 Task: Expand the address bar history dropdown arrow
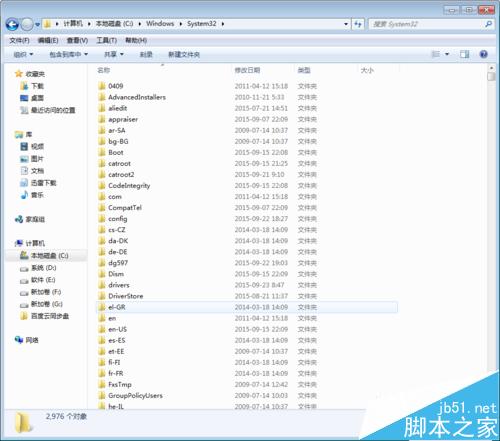click(346, 24)
